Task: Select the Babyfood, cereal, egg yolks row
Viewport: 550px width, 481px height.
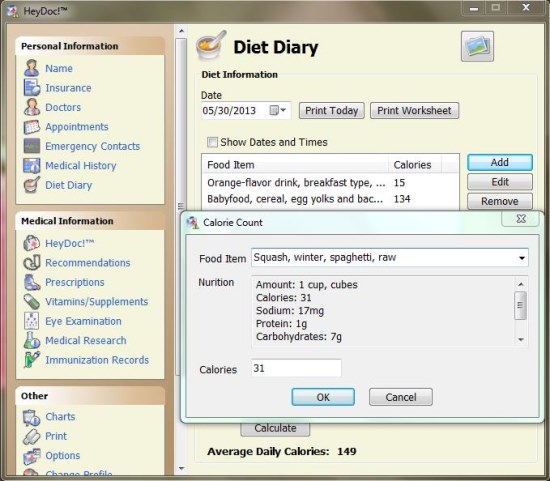Action: 330,199
